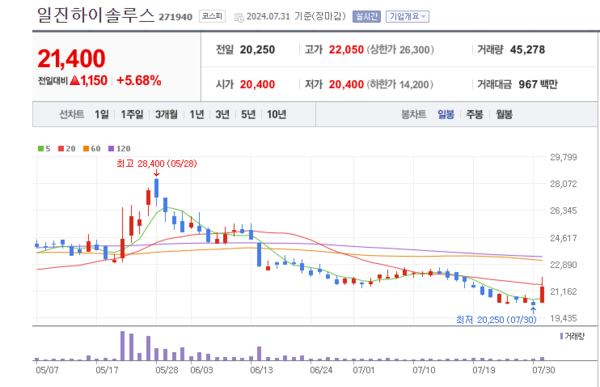Click the red 20-day moving average swatch
600x387 pixels.
pos(61,149)
